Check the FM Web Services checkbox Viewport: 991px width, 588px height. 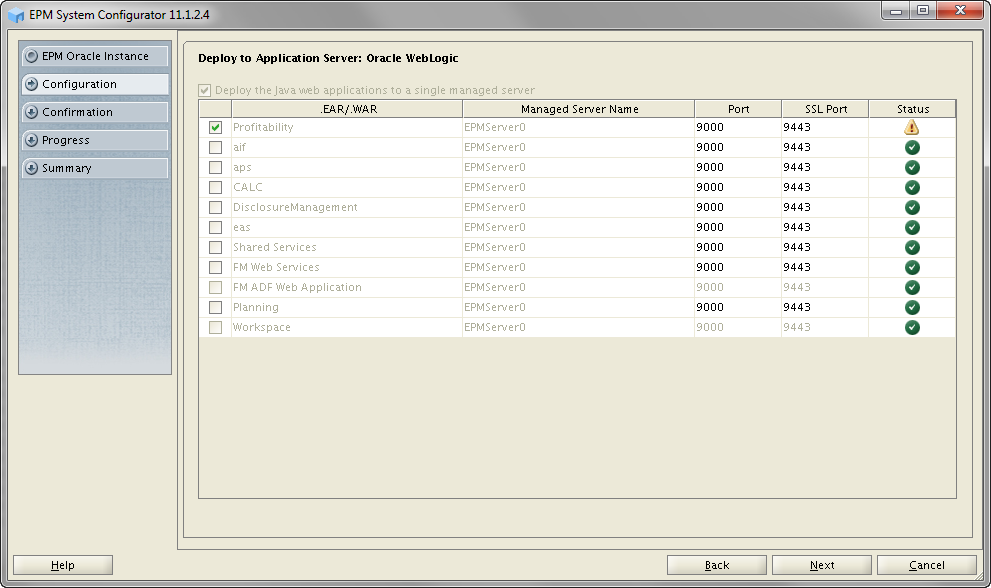(216, 267)
